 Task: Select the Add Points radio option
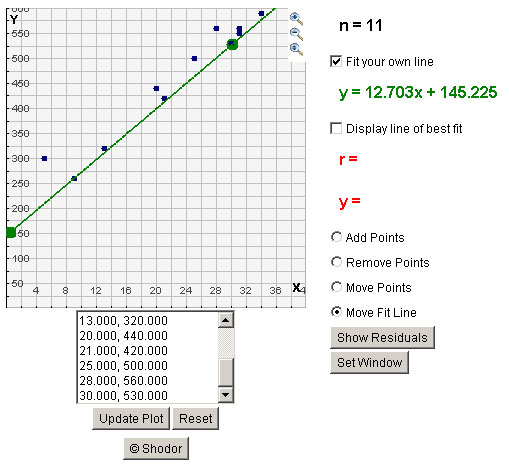[336, 237]
